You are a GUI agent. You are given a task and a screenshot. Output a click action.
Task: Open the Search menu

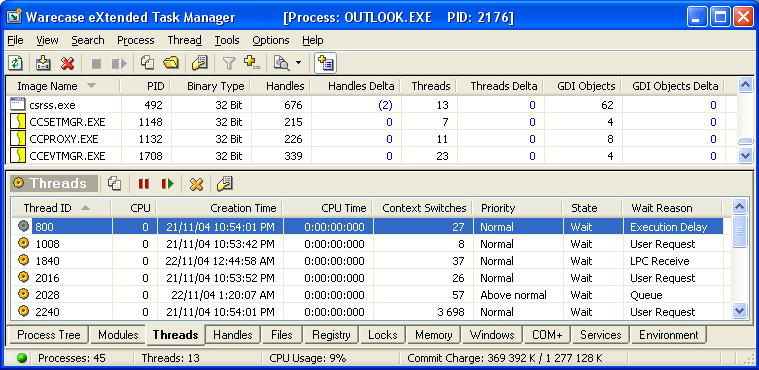click(x=88, y=40)
